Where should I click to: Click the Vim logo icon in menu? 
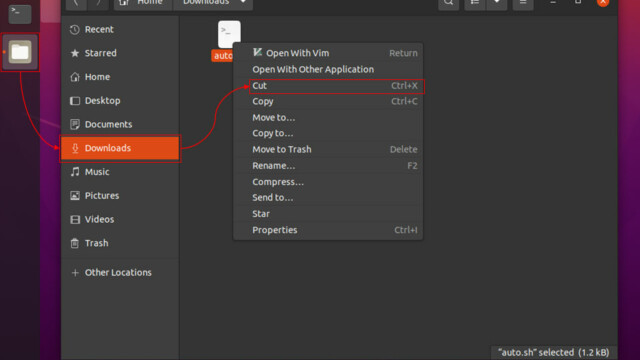click(x=257, y=52)
